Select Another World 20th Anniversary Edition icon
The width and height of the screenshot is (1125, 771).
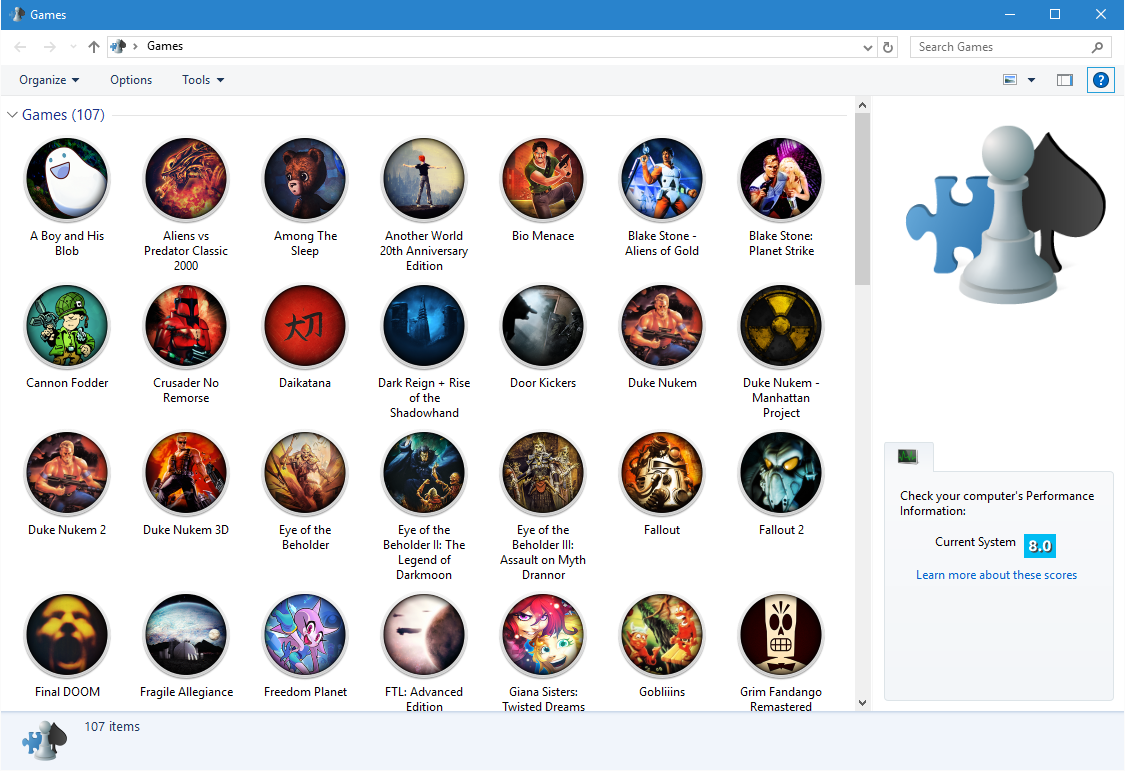click(x=424, y=179)
